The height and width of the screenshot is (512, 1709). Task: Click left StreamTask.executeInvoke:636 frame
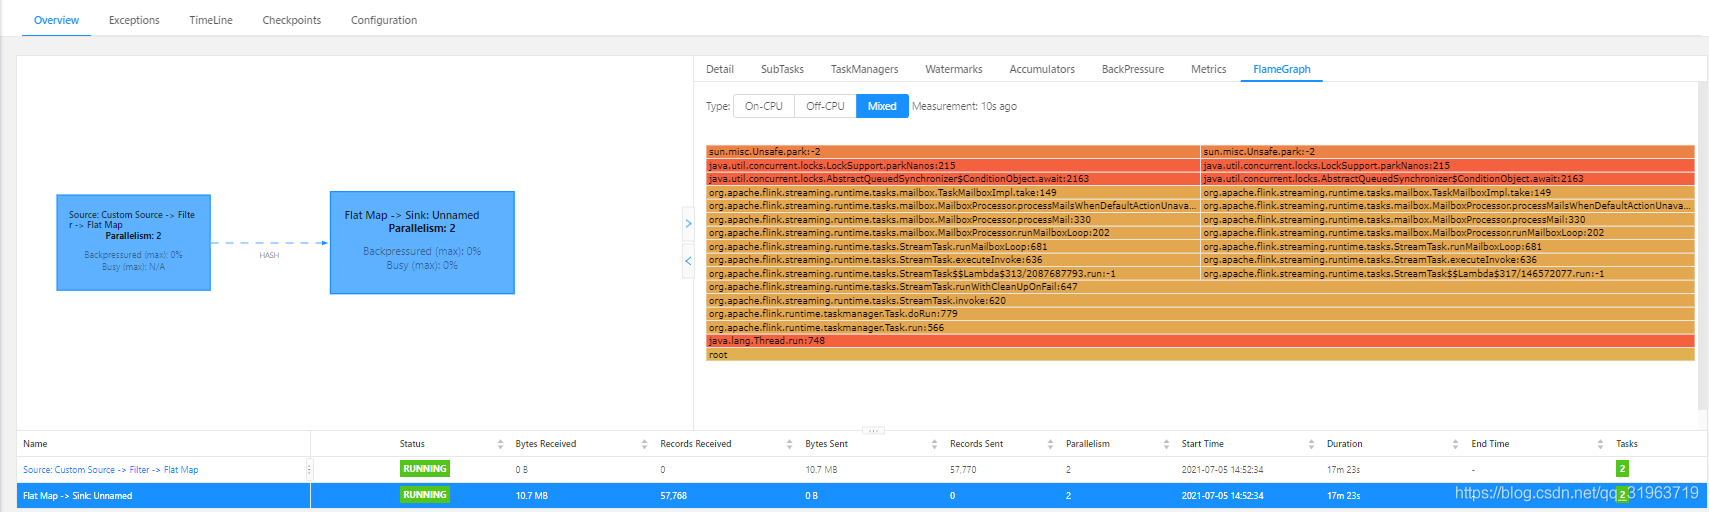[x=953, y=260]
